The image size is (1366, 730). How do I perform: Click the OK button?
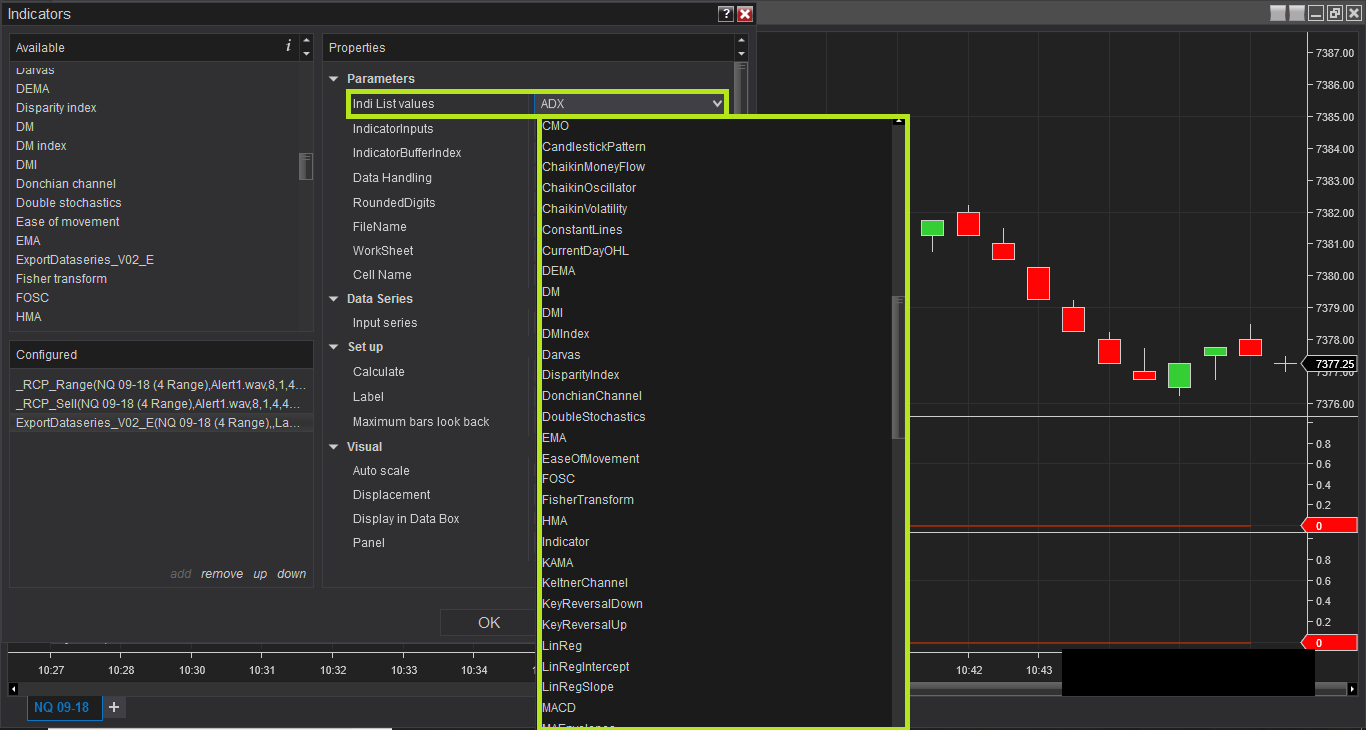pos(489,623)
